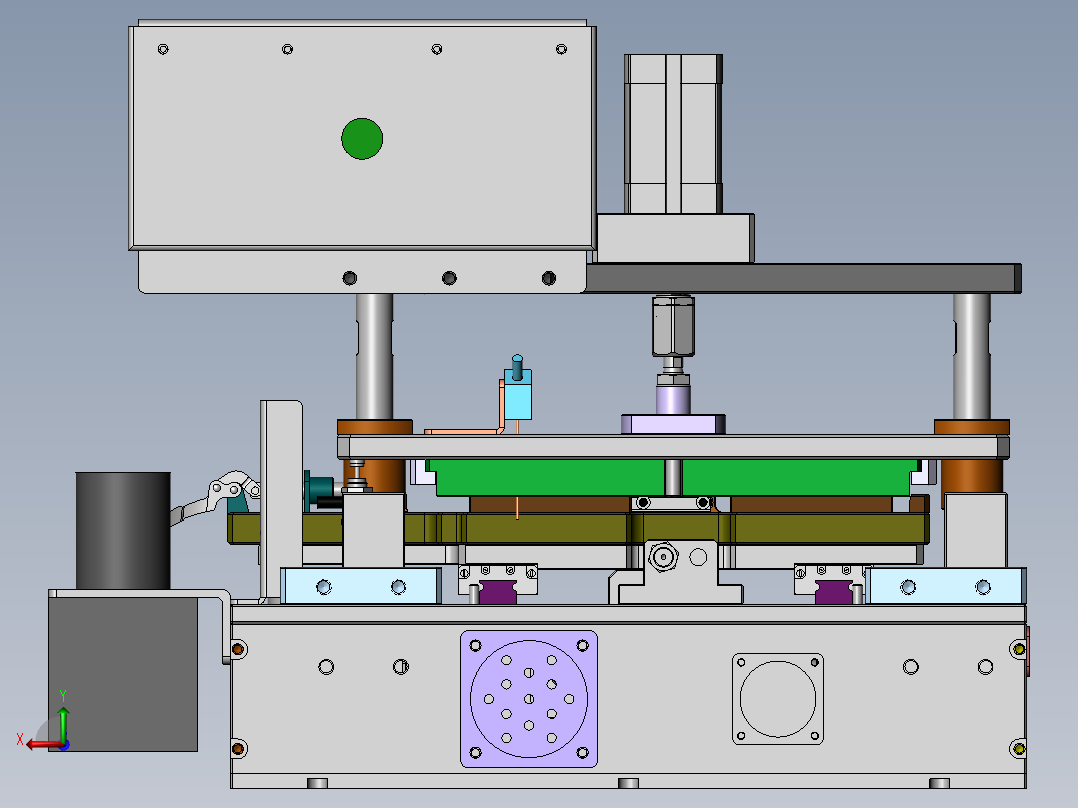
Task: Select the right copper guide bushing
Action: pyautogui.click(x=971, y=427)
